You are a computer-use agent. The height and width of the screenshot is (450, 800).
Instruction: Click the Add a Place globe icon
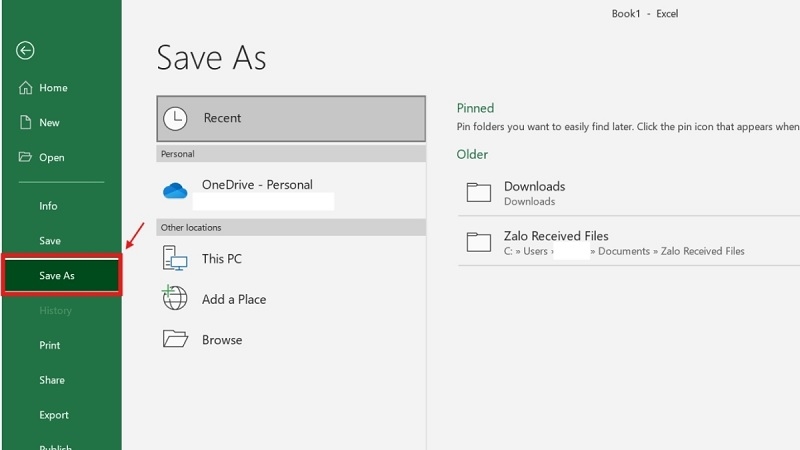click(x=174, y=298)
